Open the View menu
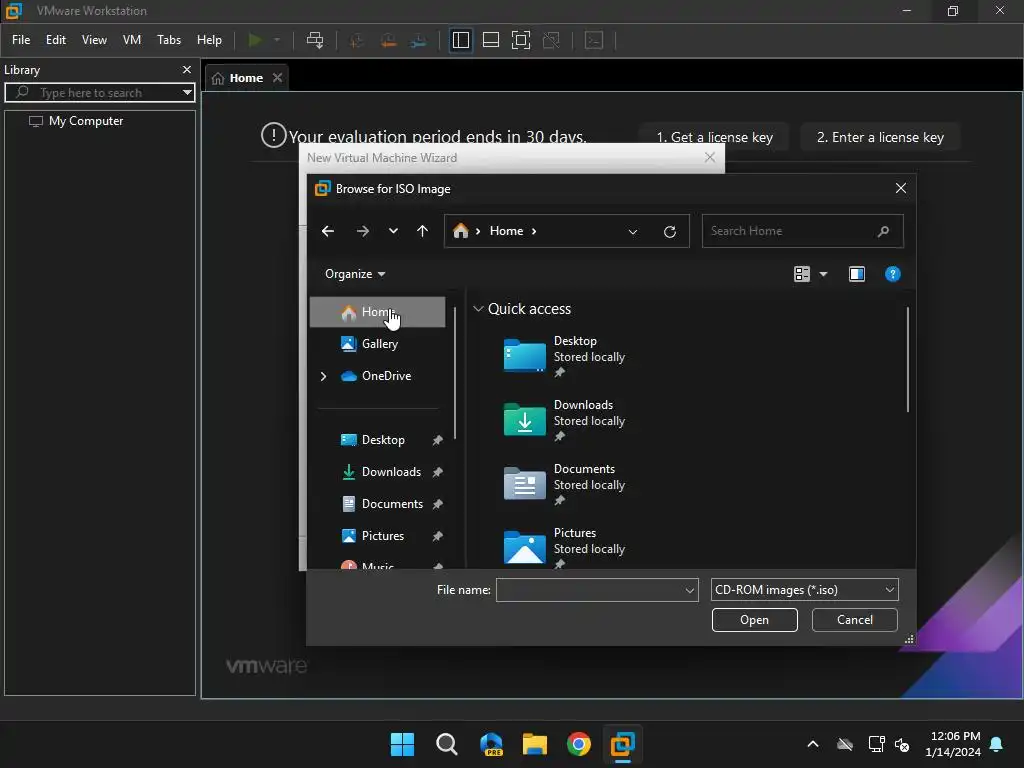Image resolution: width=1024 pixels, height=768 pixels. point(94,40)
